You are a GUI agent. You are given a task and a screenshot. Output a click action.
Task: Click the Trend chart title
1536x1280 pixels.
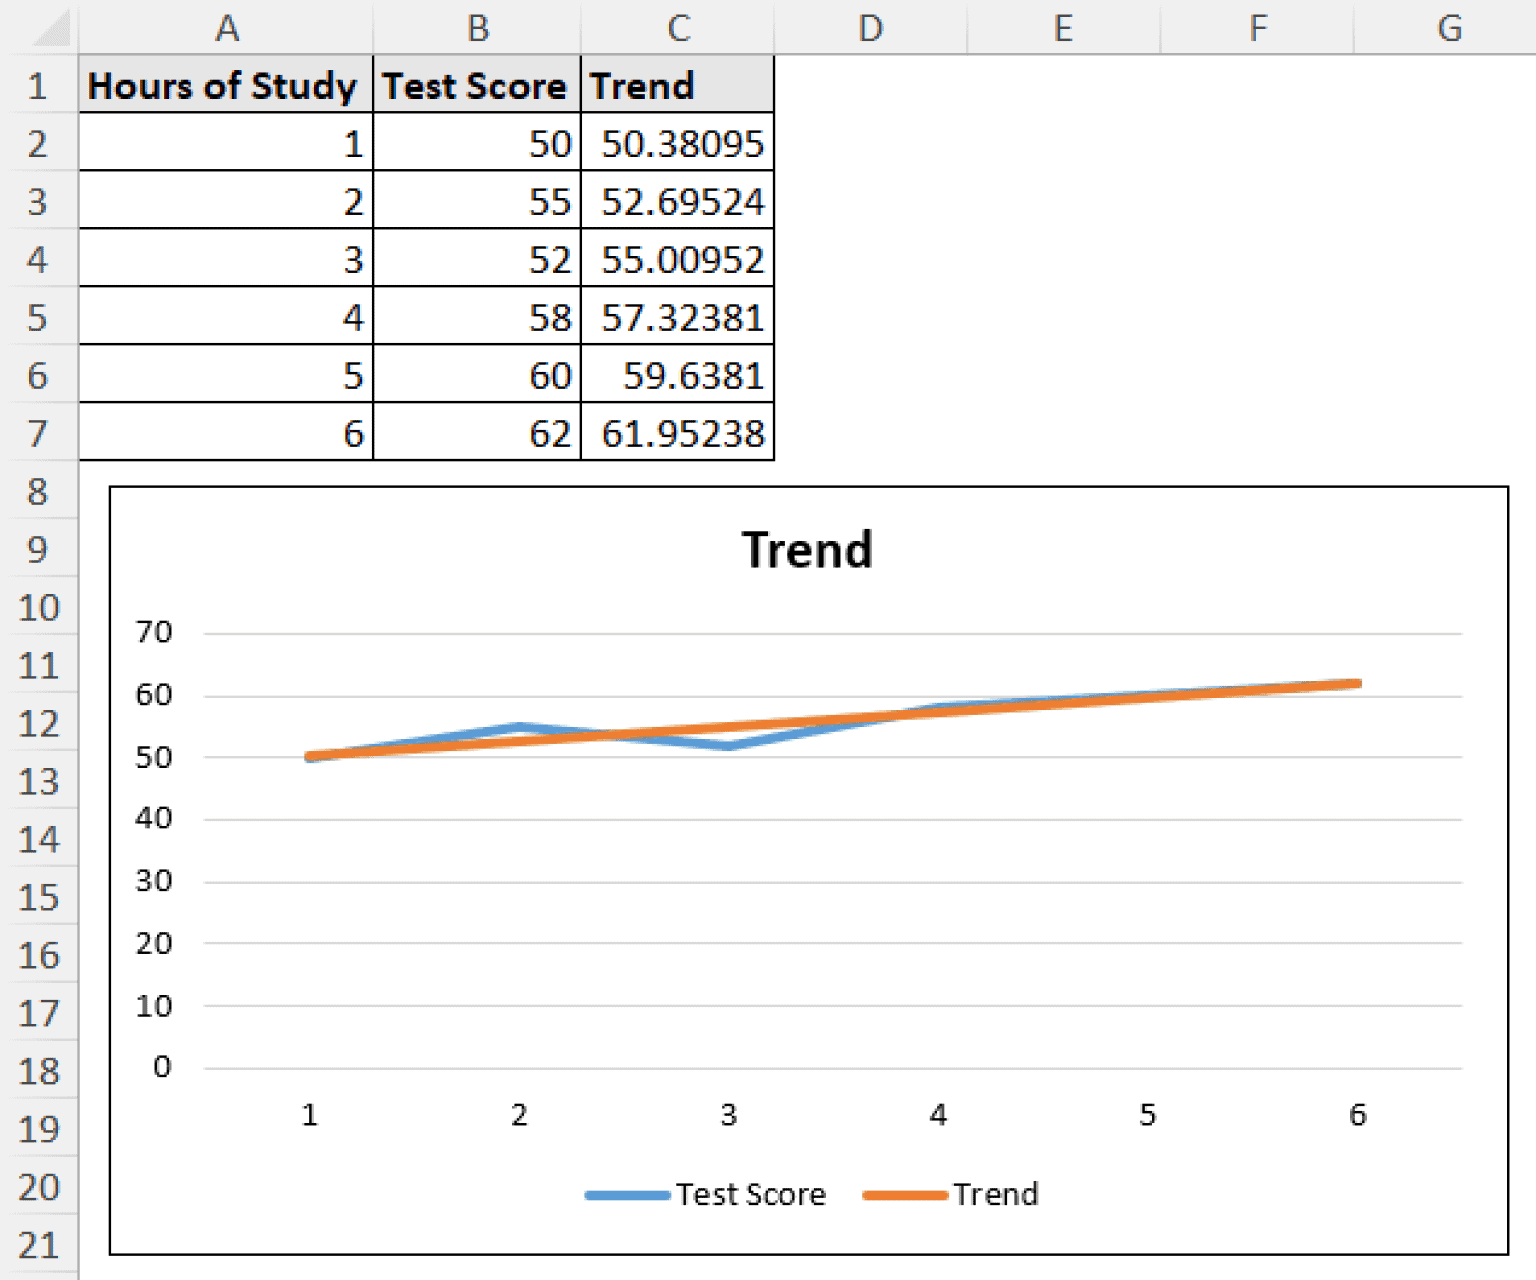pos(808,548)
